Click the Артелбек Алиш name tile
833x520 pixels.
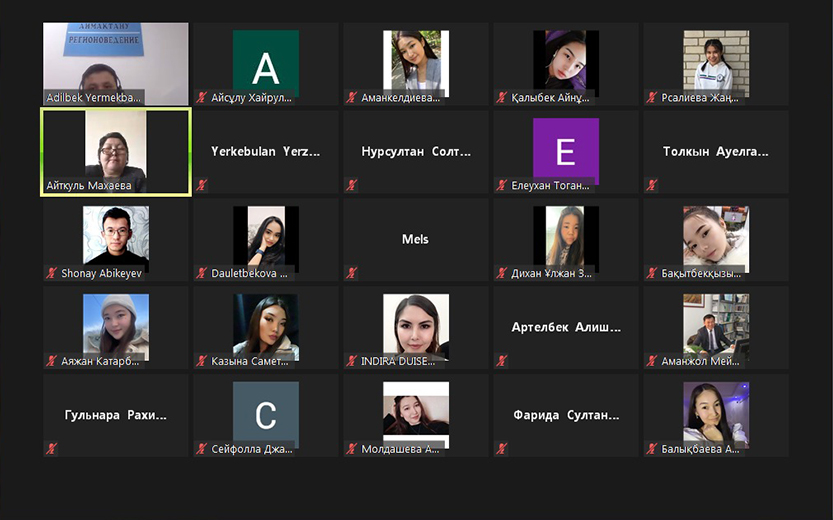coord(566,327)
